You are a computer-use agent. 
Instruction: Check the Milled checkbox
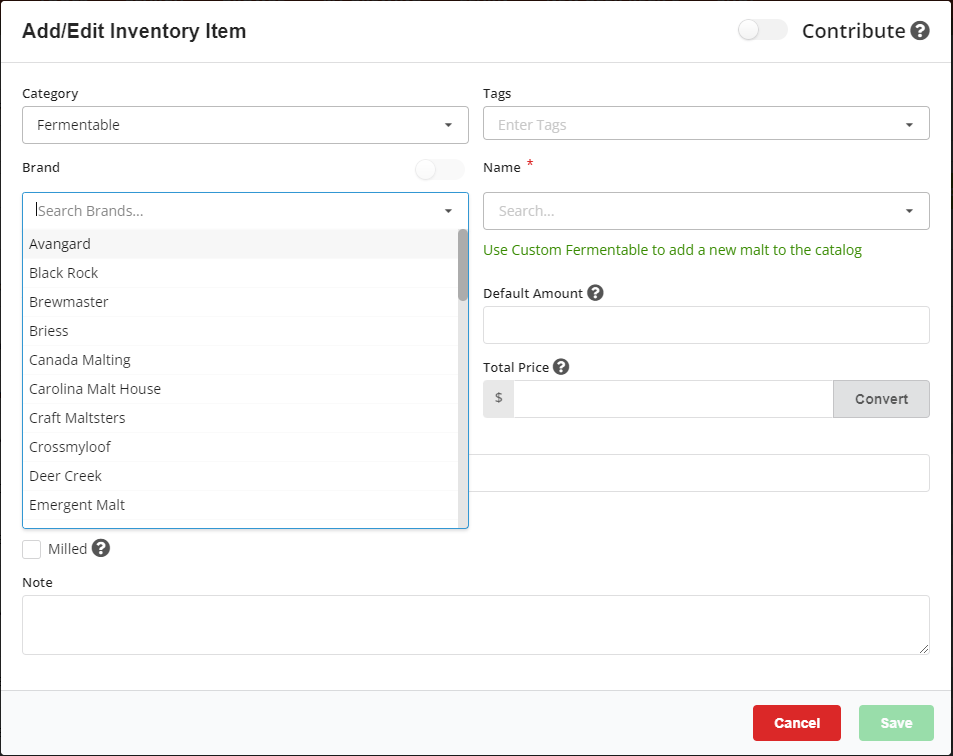coord(32,549)
